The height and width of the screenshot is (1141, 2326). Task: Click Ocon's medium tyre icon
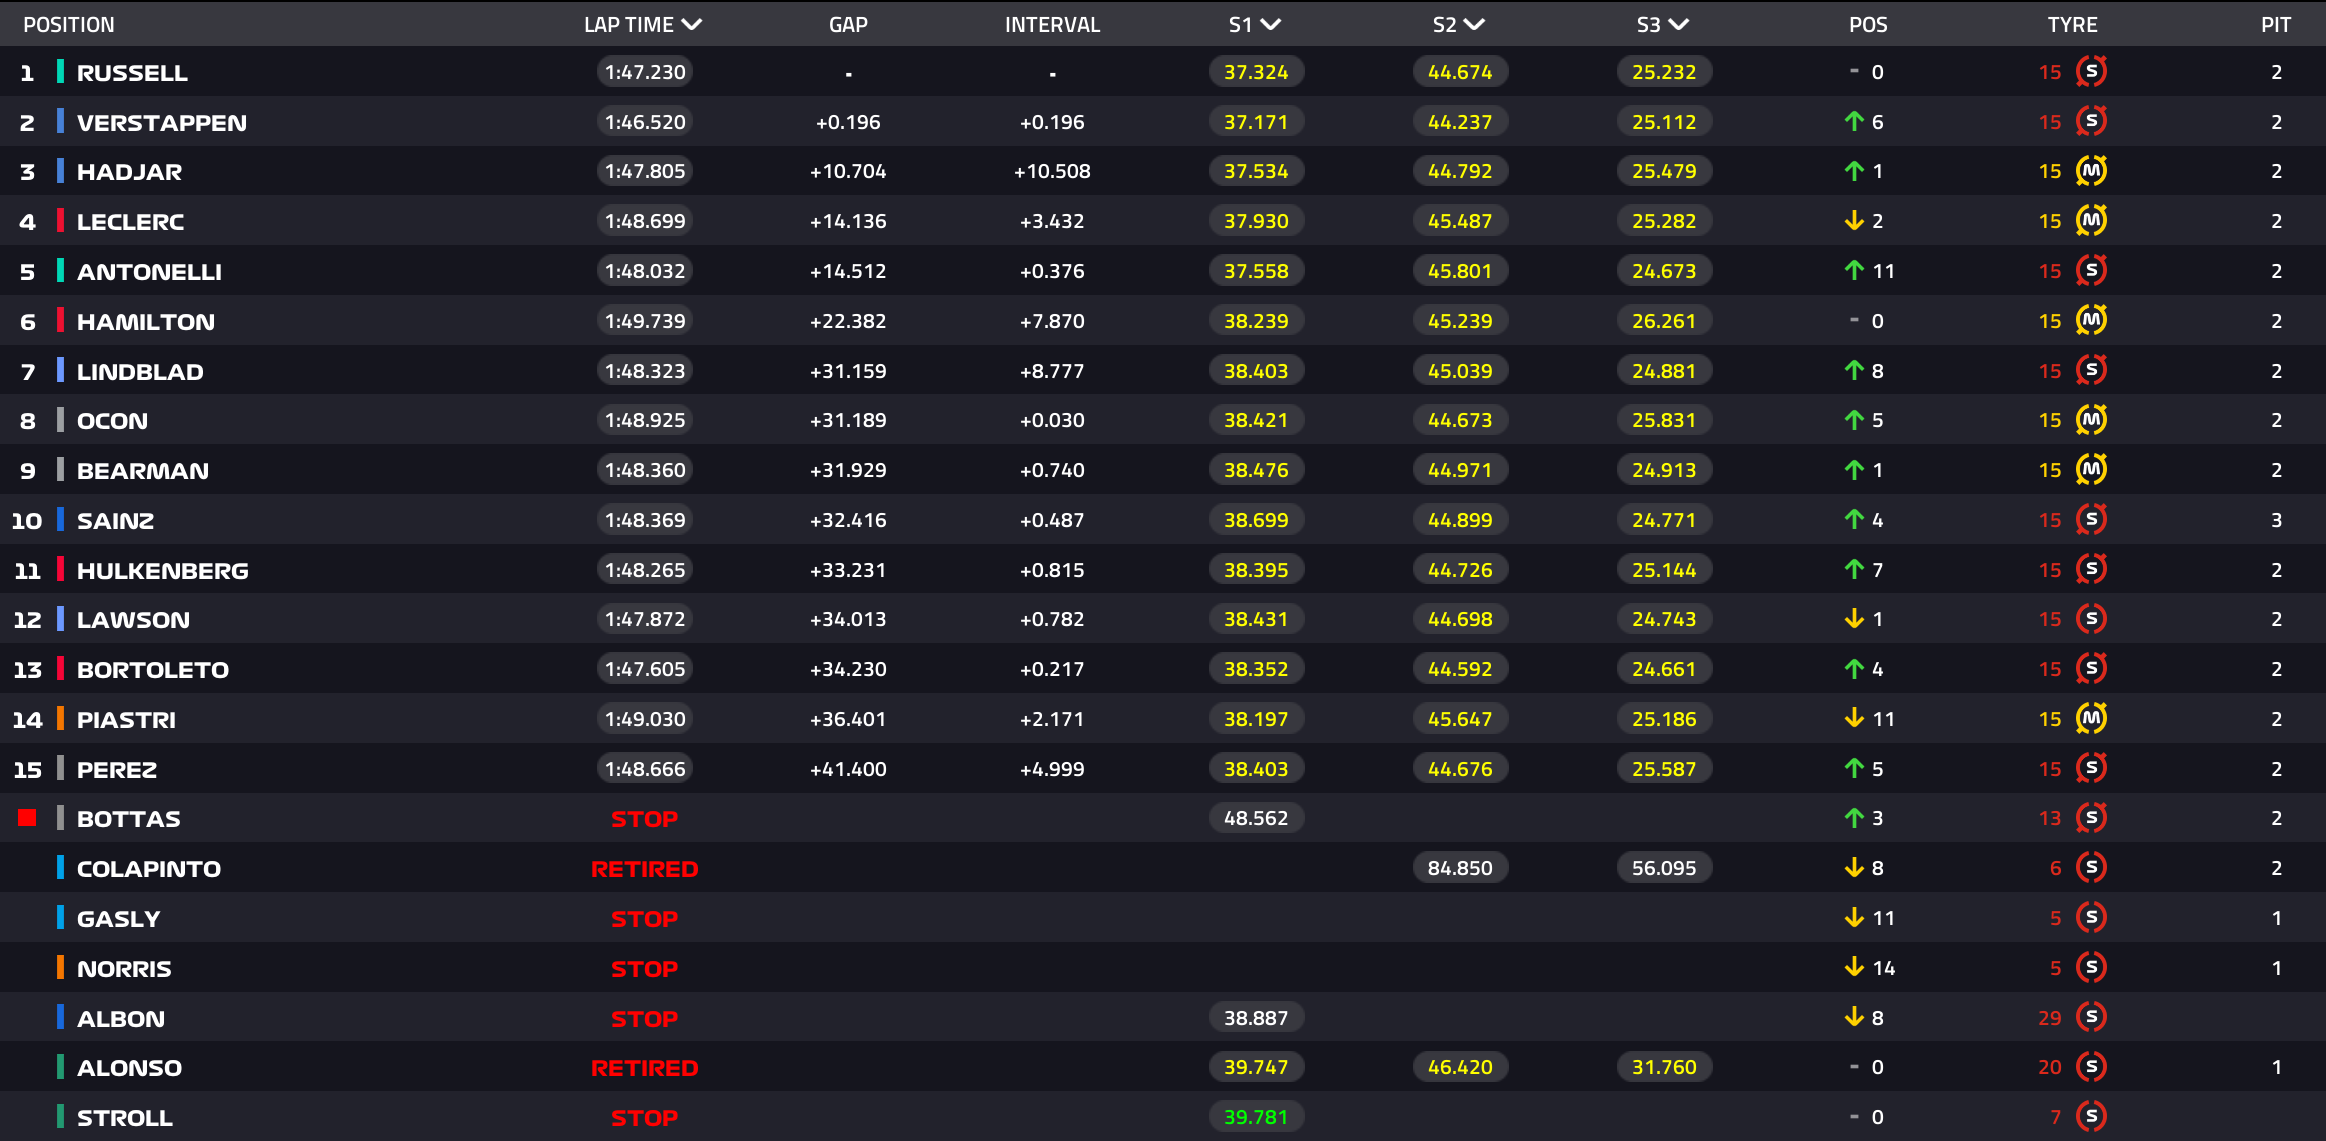pyautogui.click(x=2091, y=420)
